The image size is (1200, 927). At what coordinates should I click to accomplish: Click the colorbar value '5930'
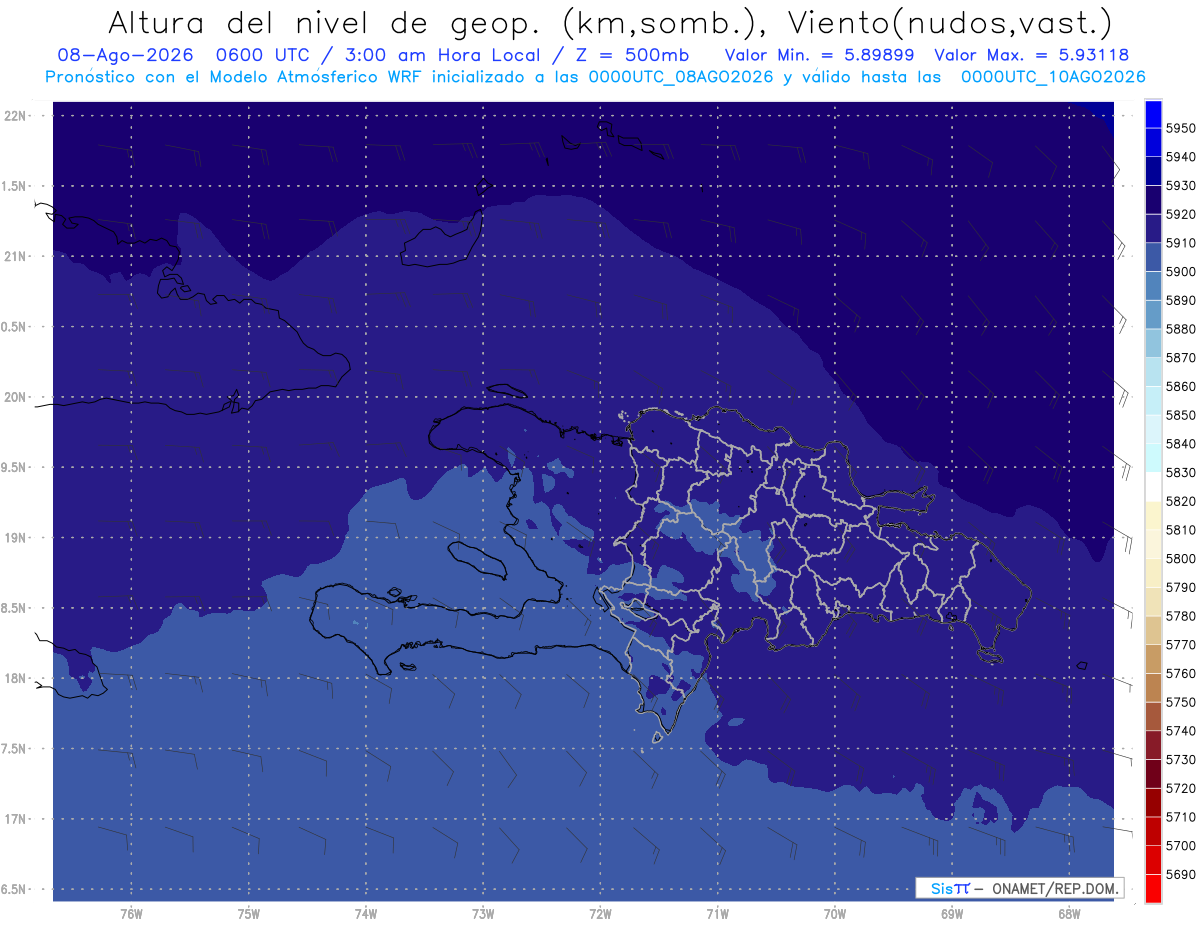[1181, 186]
